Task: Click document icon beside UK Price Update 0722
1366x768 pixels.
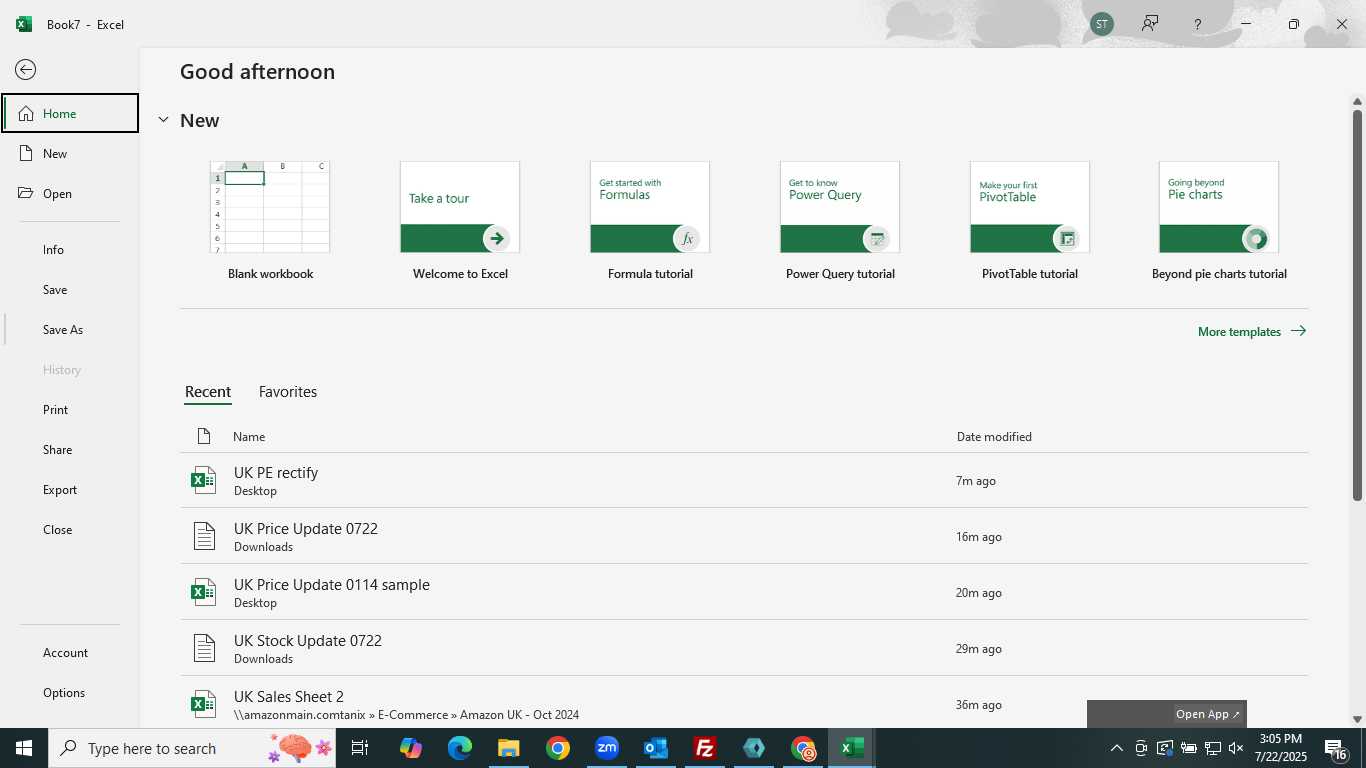Action: (x=204, y=536)
